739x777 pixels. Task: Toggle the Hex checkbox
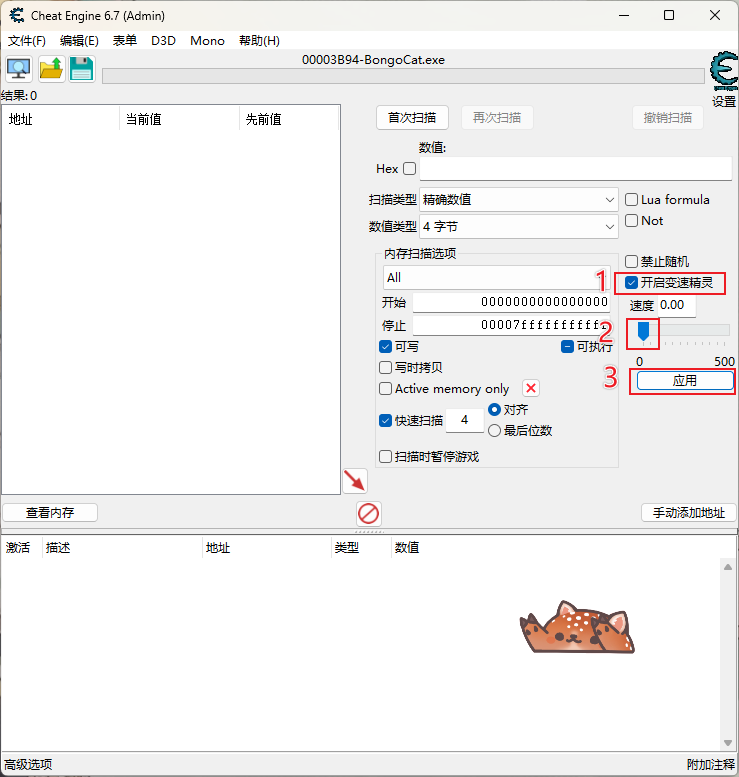point(409,169)
